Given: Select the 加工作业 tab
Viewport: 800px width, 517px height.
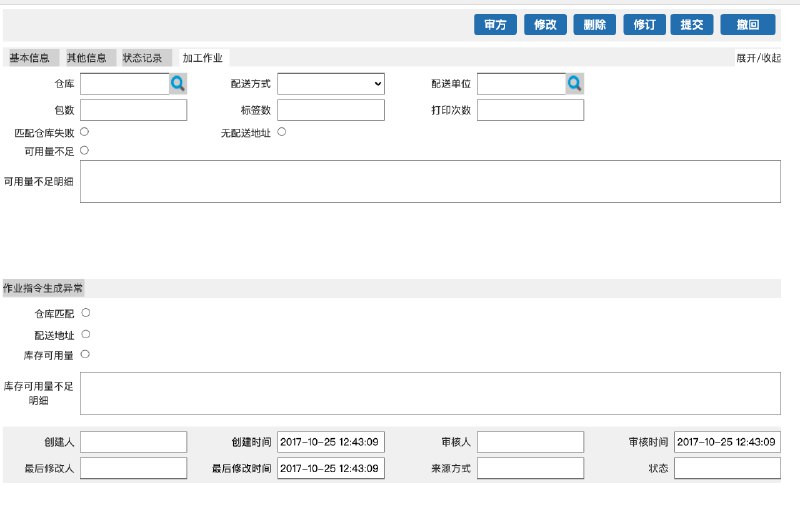Looking at the screenshot, I should (203, 58).
